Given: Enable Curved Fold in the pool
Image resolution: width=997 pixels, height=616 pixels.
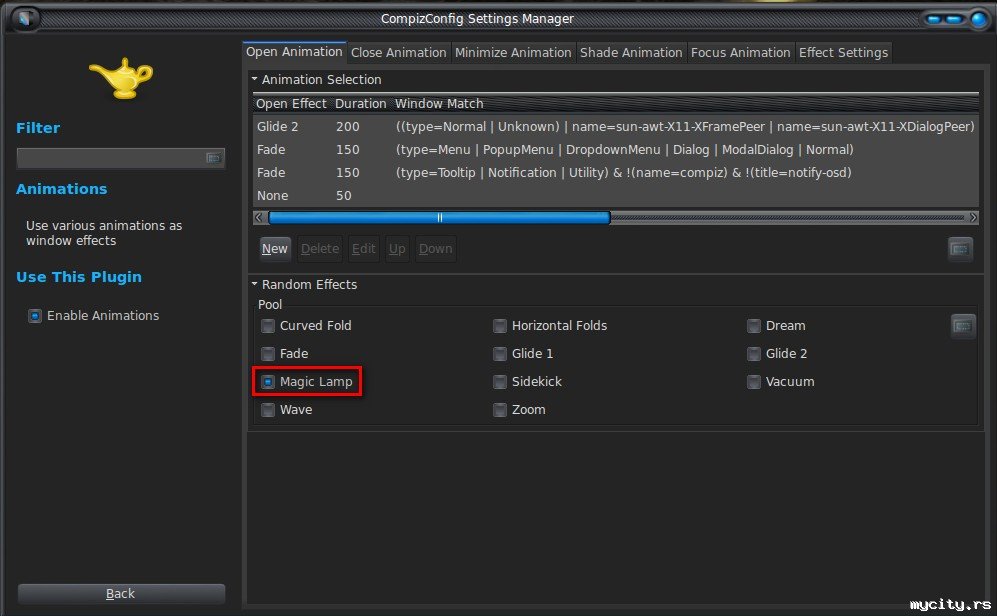Looking at the screenshot, I should click(x=268, y=326).
